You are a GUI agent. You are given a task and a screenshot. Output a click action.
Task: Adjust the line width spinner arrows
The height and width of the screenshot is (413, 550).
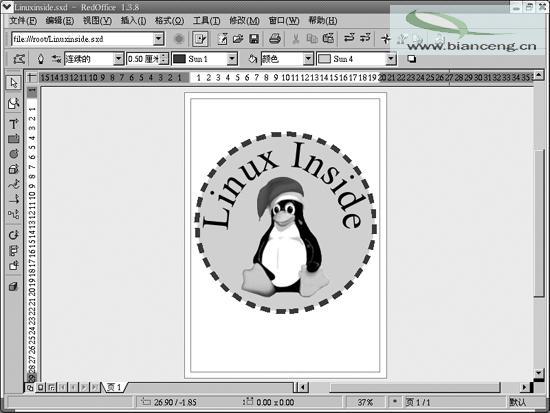pyautogui.click(x=164, y=59)
